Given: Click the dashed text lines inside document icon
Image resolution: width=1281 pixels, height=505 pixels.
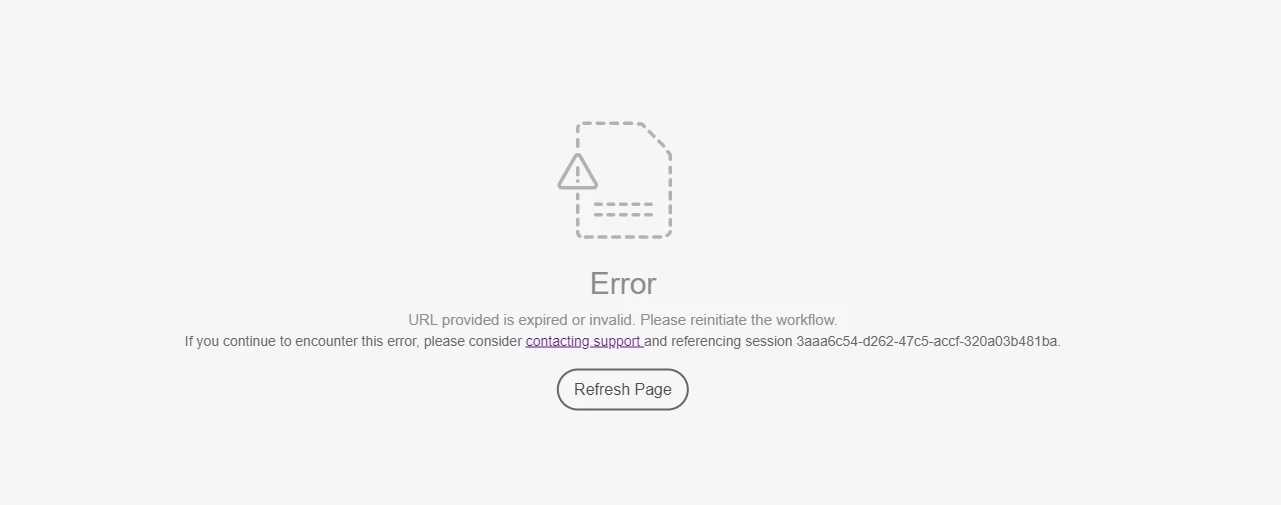Looking at the screenshot, I should pyautogui.click(x=623, y=209).
